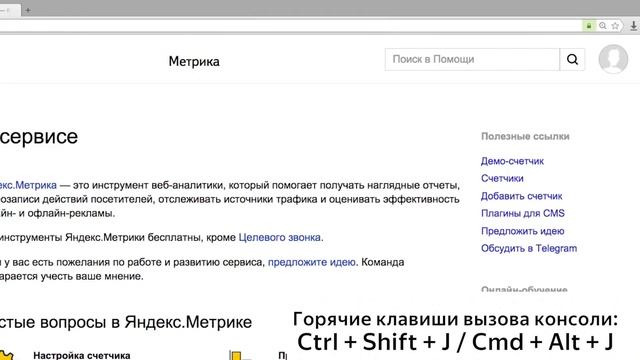
Task: Open the "Обсудить в Telegram" link
Action: [x=529, y=248]
